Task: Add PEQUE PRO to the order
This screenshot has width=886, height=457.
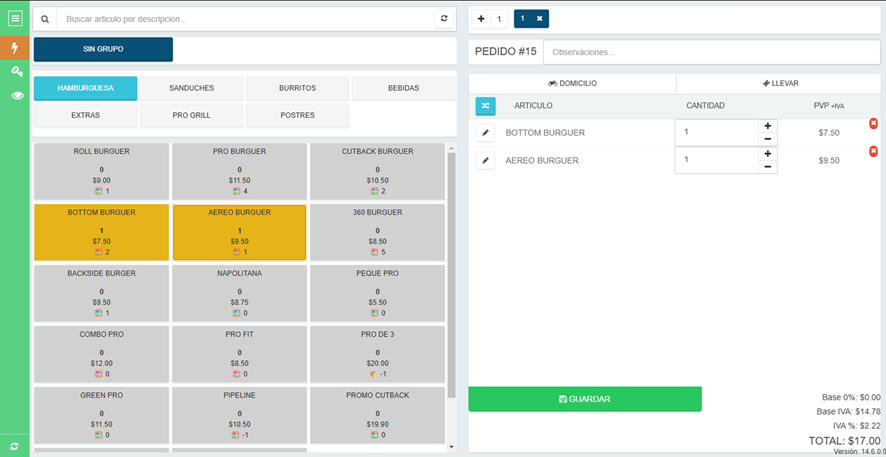Action: click(x=377, y=293)
